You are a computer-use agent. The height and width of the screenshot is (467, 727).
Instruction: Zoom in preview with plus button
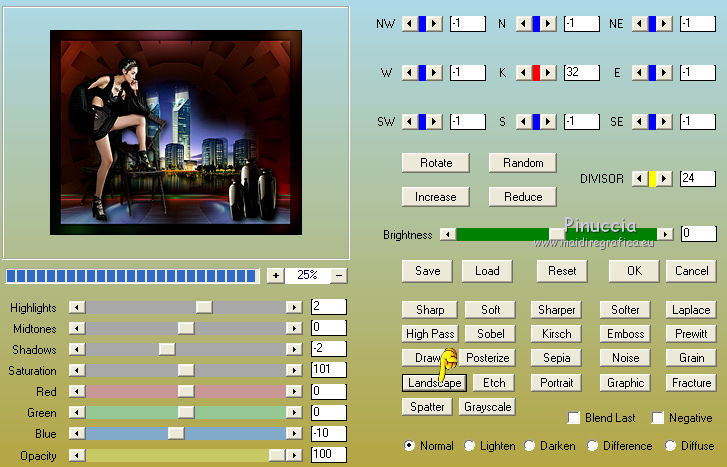(x=275, y=275)
